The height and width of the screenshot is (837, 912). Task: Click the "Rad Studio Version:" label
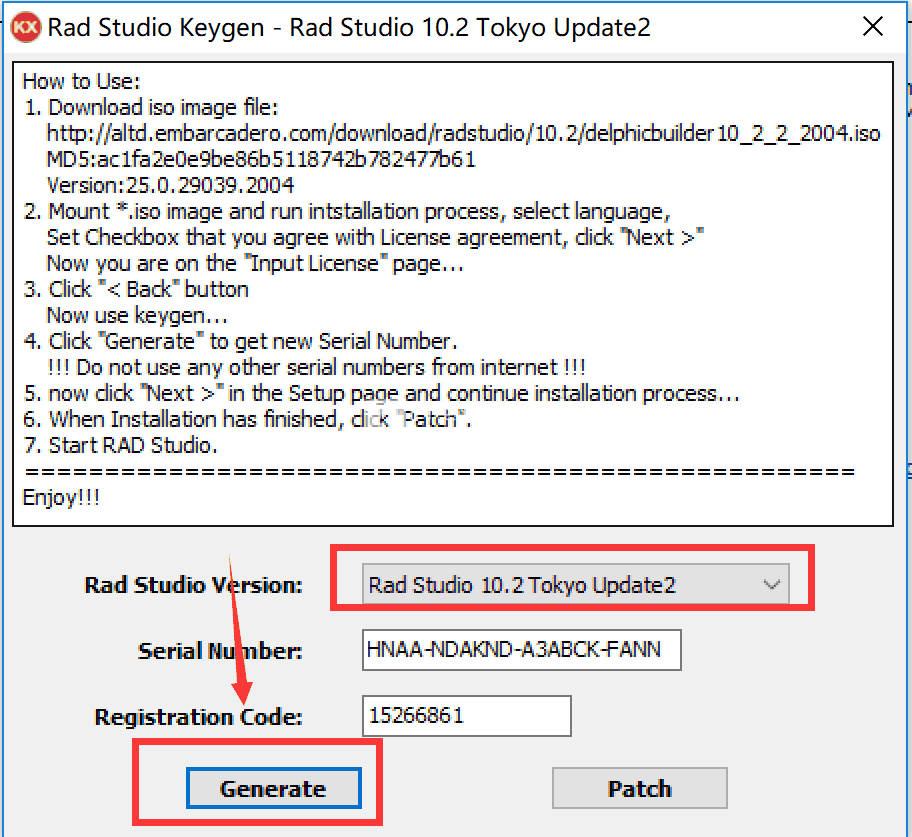194,585
